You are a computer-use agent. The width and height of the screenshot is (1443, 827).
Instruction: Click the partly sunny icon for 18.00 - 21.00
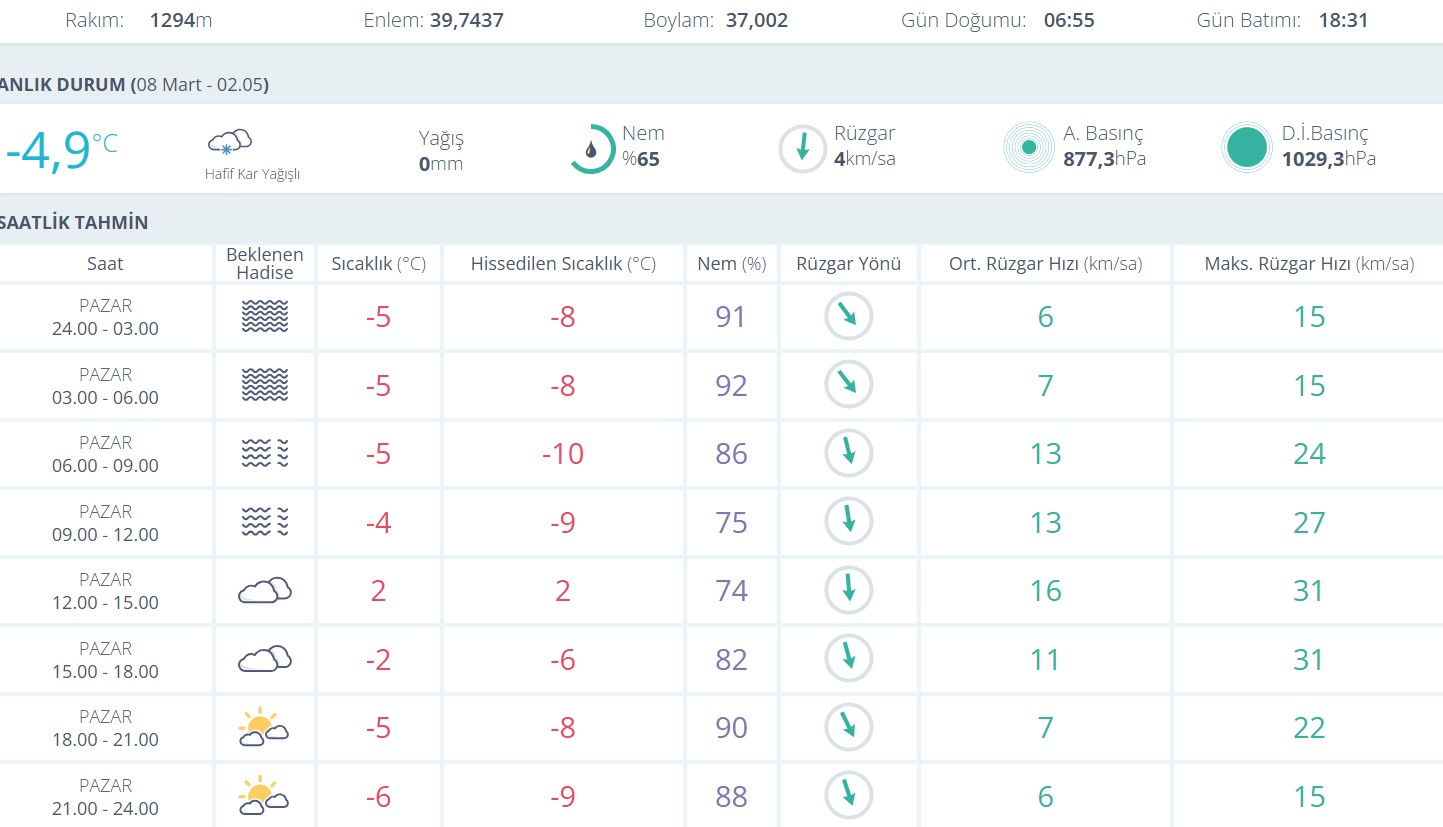pyautogui.click(x=264, y=727)
